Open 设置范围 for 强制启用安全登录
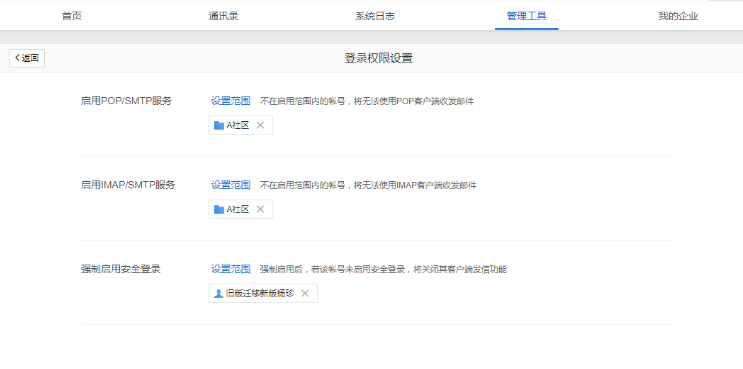743x369 pixels. 231,269
